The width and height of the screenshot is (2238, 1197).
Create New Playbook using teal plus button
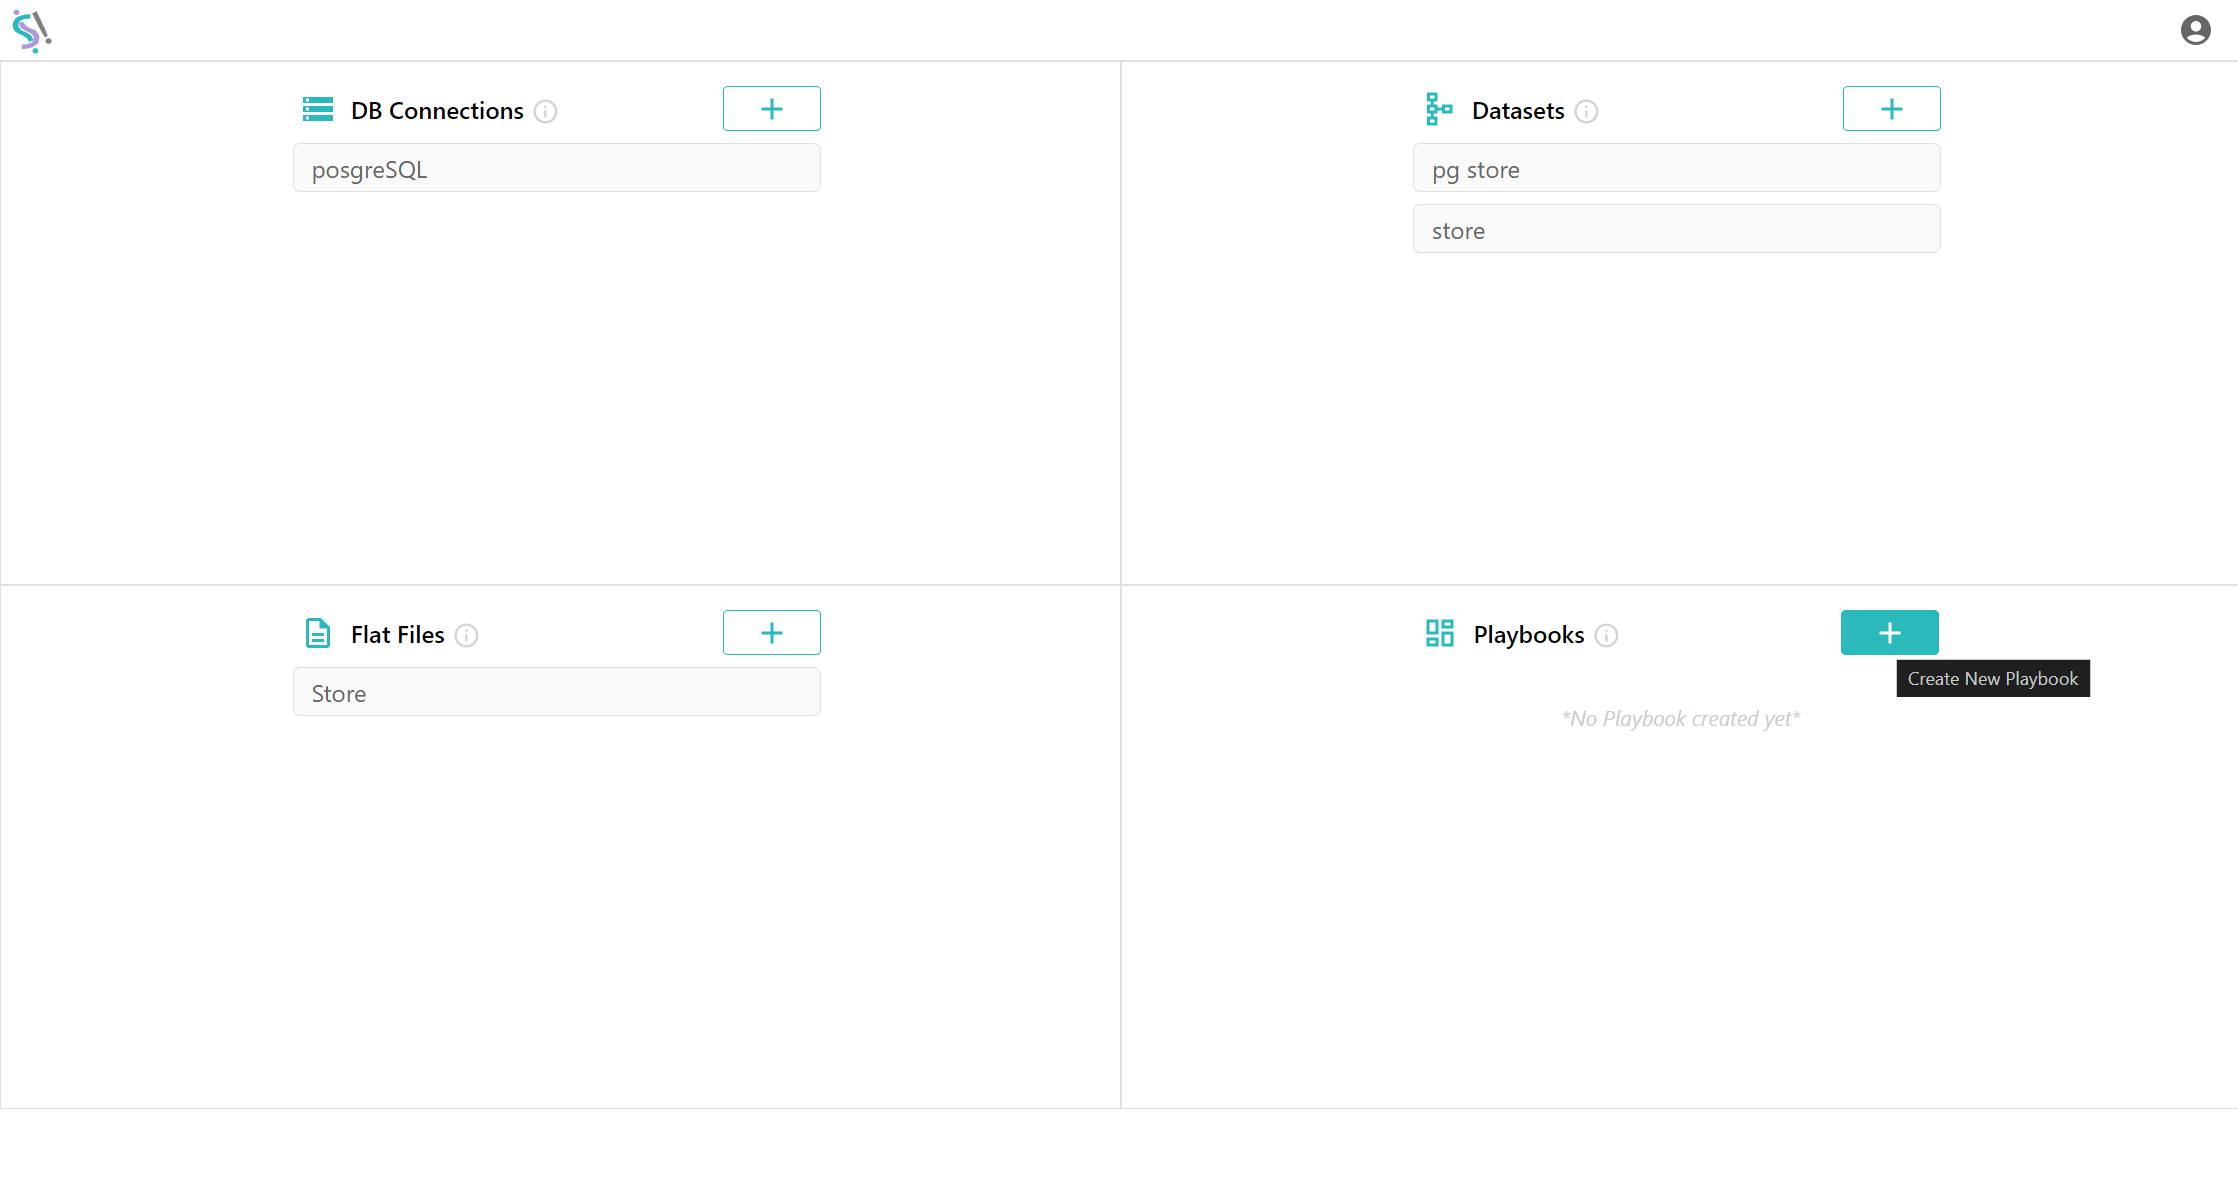pyautogui.click(x=1890, y=632)
